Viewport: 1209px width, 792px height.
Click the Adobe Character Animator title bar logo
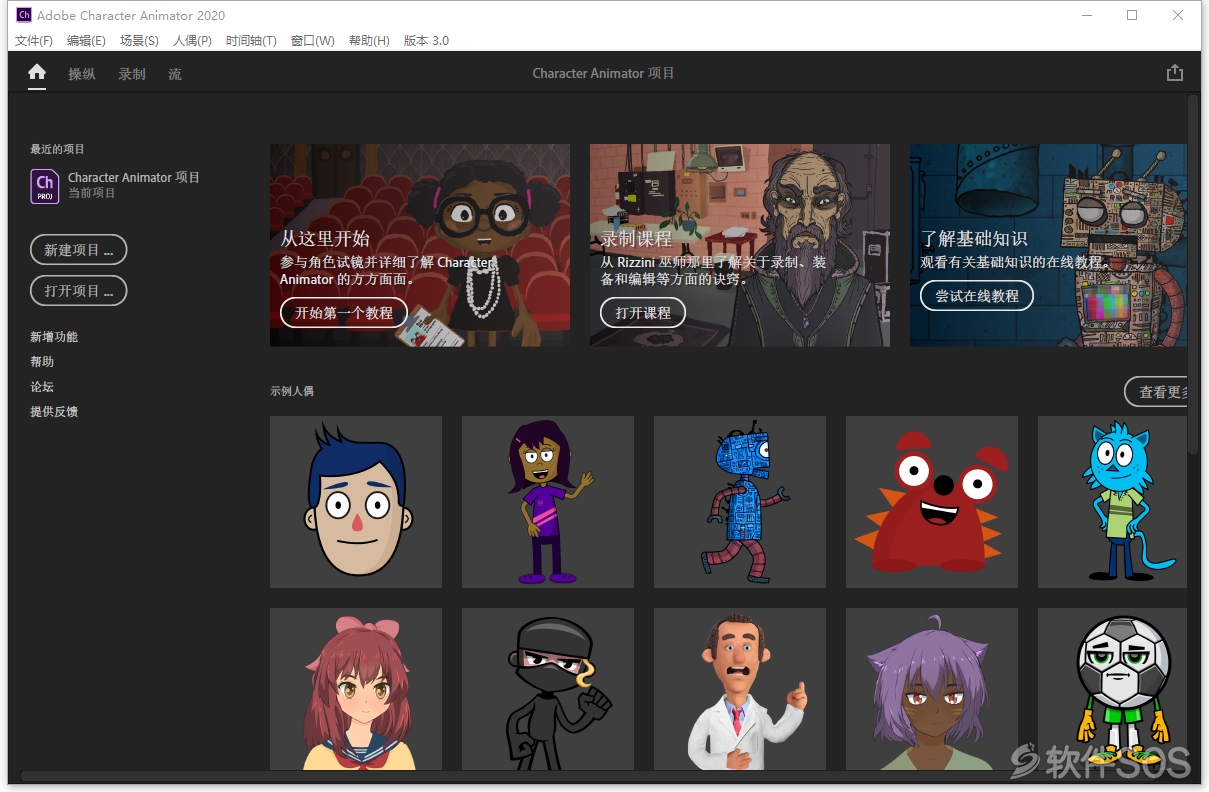pyautogui.click(x=24, y=15)
